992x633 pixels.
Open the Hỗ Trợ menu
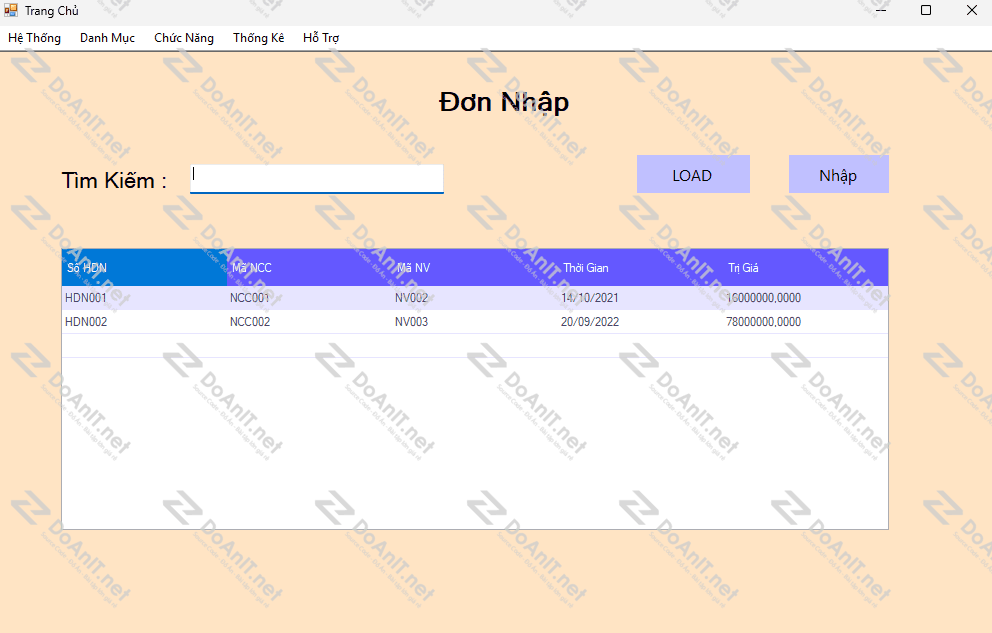pos(321,38)
